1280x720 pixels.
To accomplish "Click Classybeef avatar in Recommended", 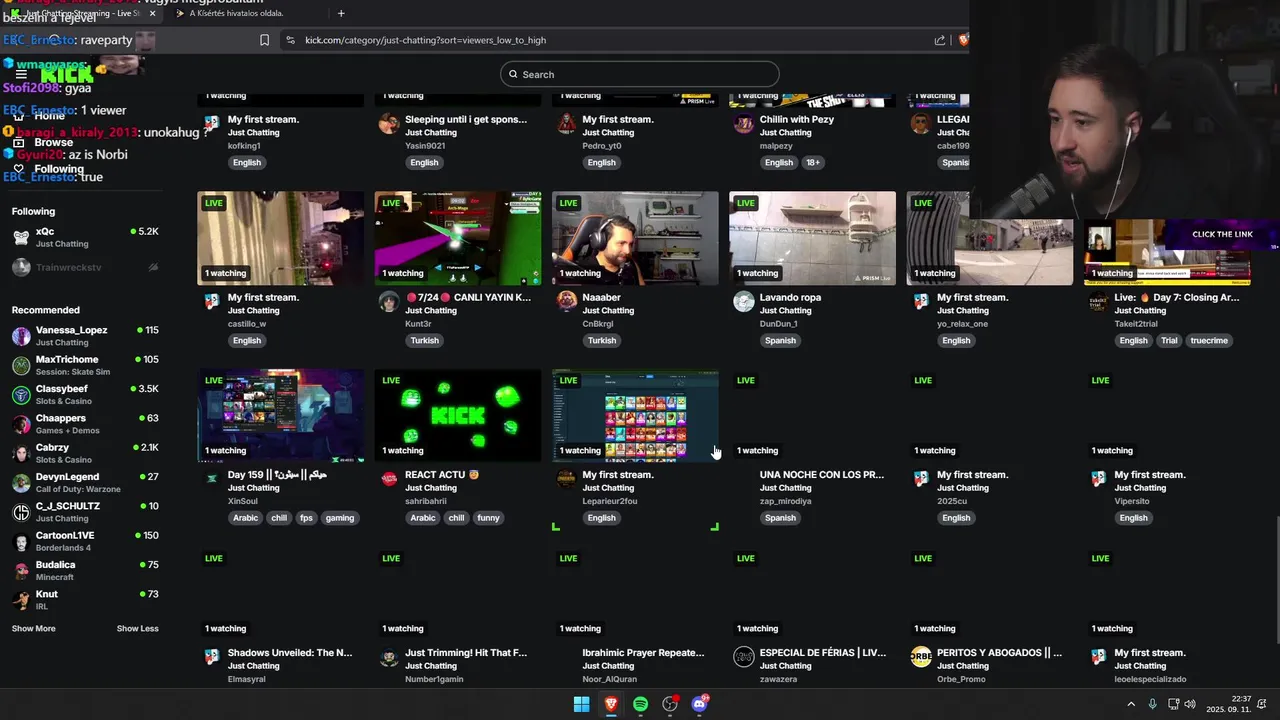I will click(x=21, y=395).
